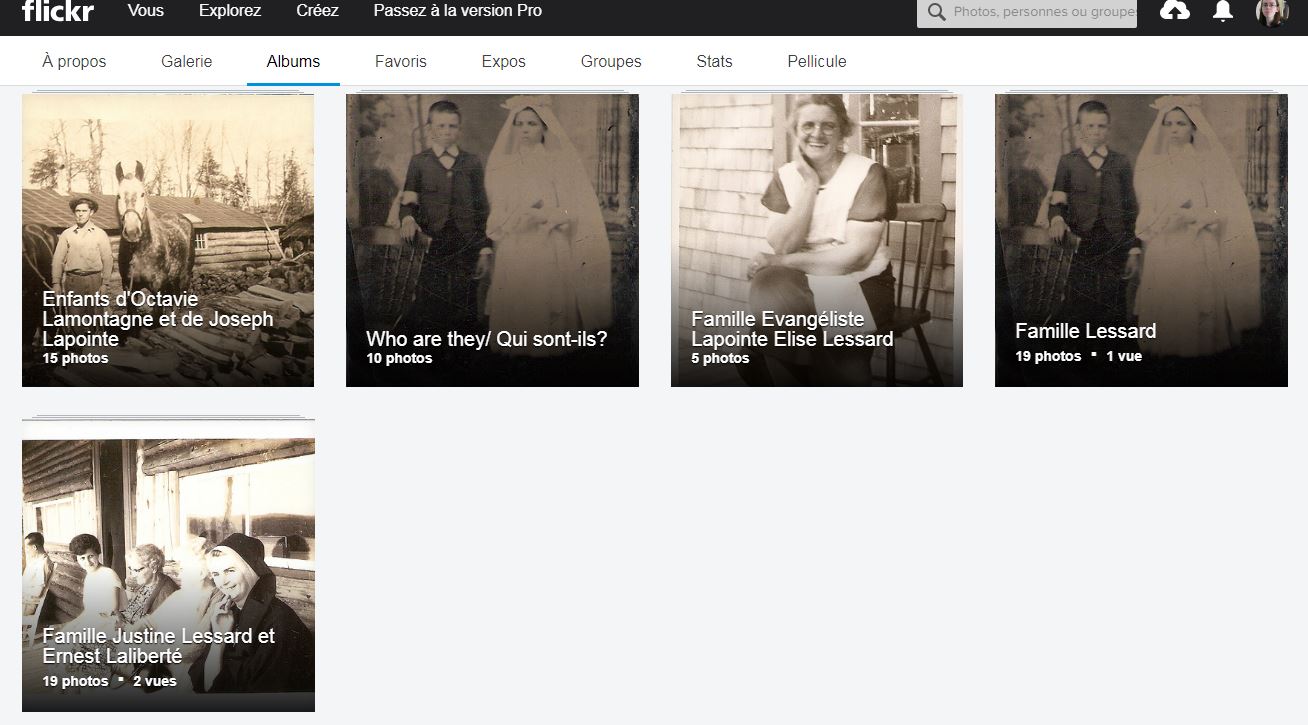Open the Who are they album

492,240
